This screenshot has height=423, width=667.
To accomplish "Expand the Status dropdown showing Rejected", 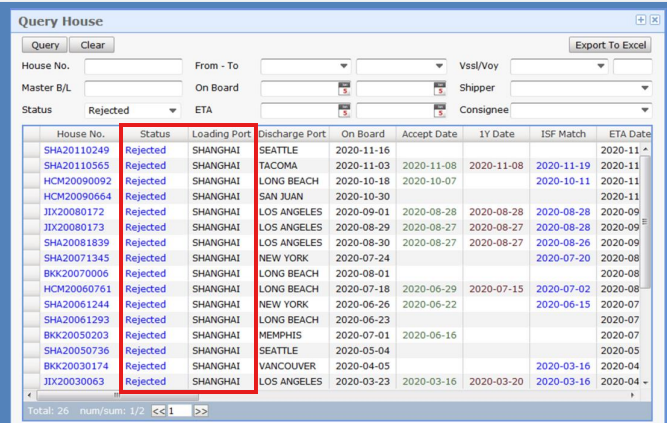I will click(173, 110).
